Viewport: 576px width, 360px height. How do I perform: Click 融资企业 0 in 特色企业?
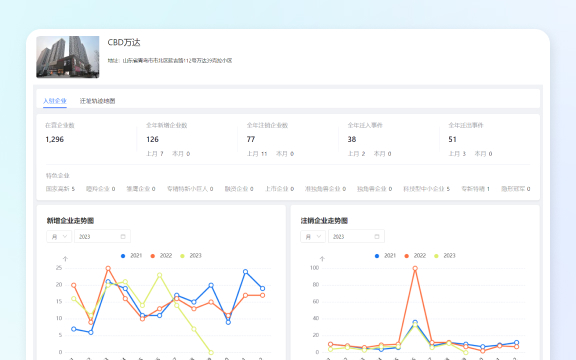tap(239, 189)
